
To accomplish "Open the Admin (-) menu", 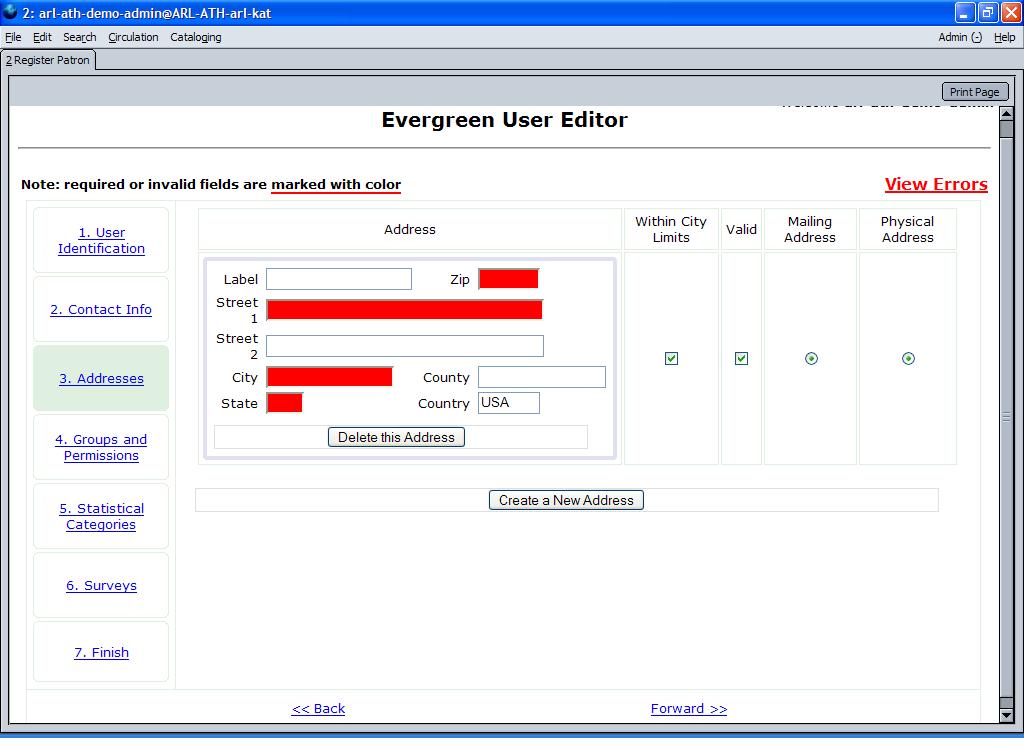I will 959,37.
